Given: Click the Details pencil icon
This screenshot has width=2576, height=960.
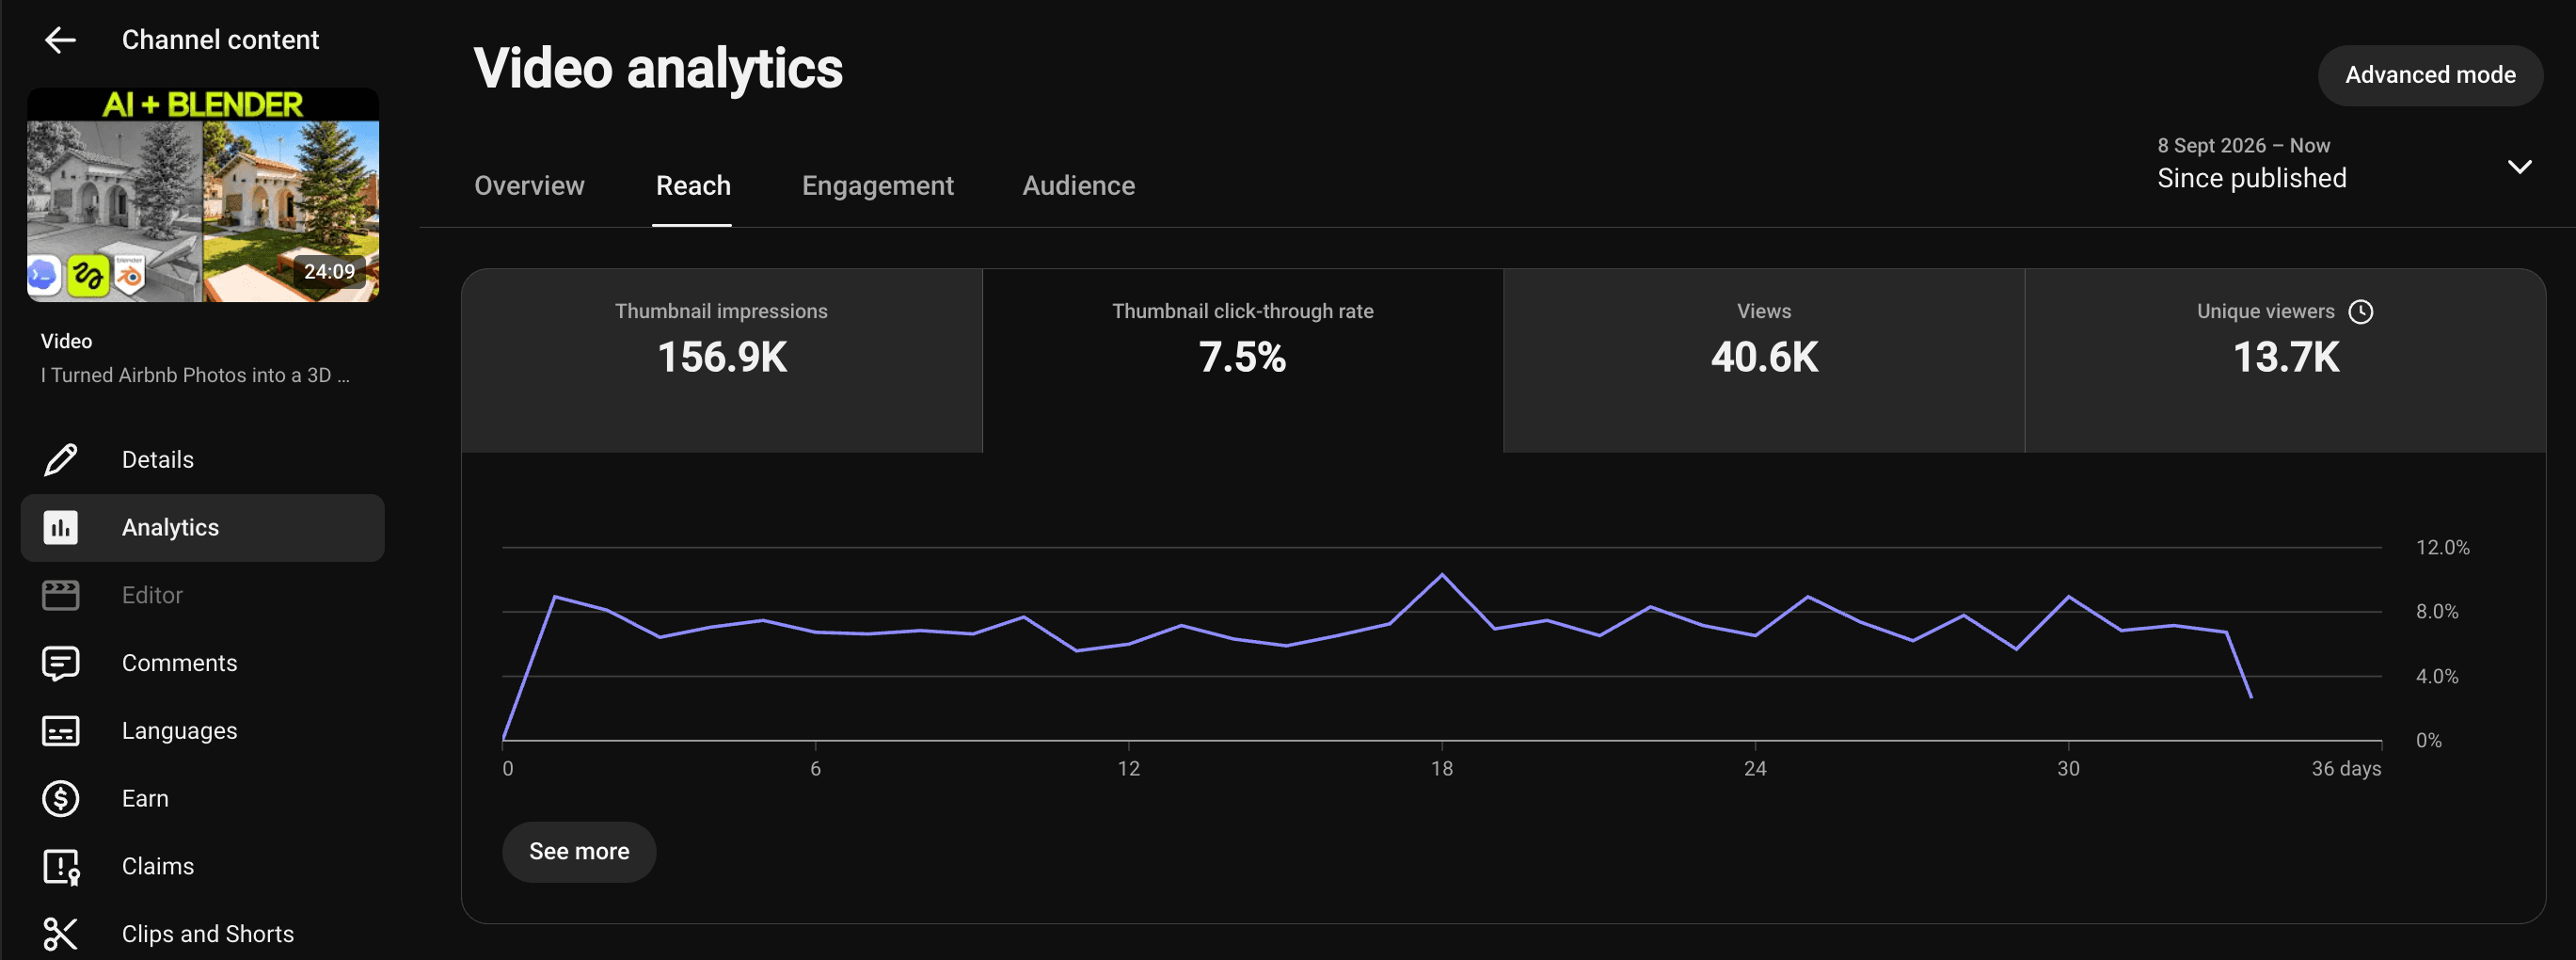Looking at the screenshot, I should [61, 460].
